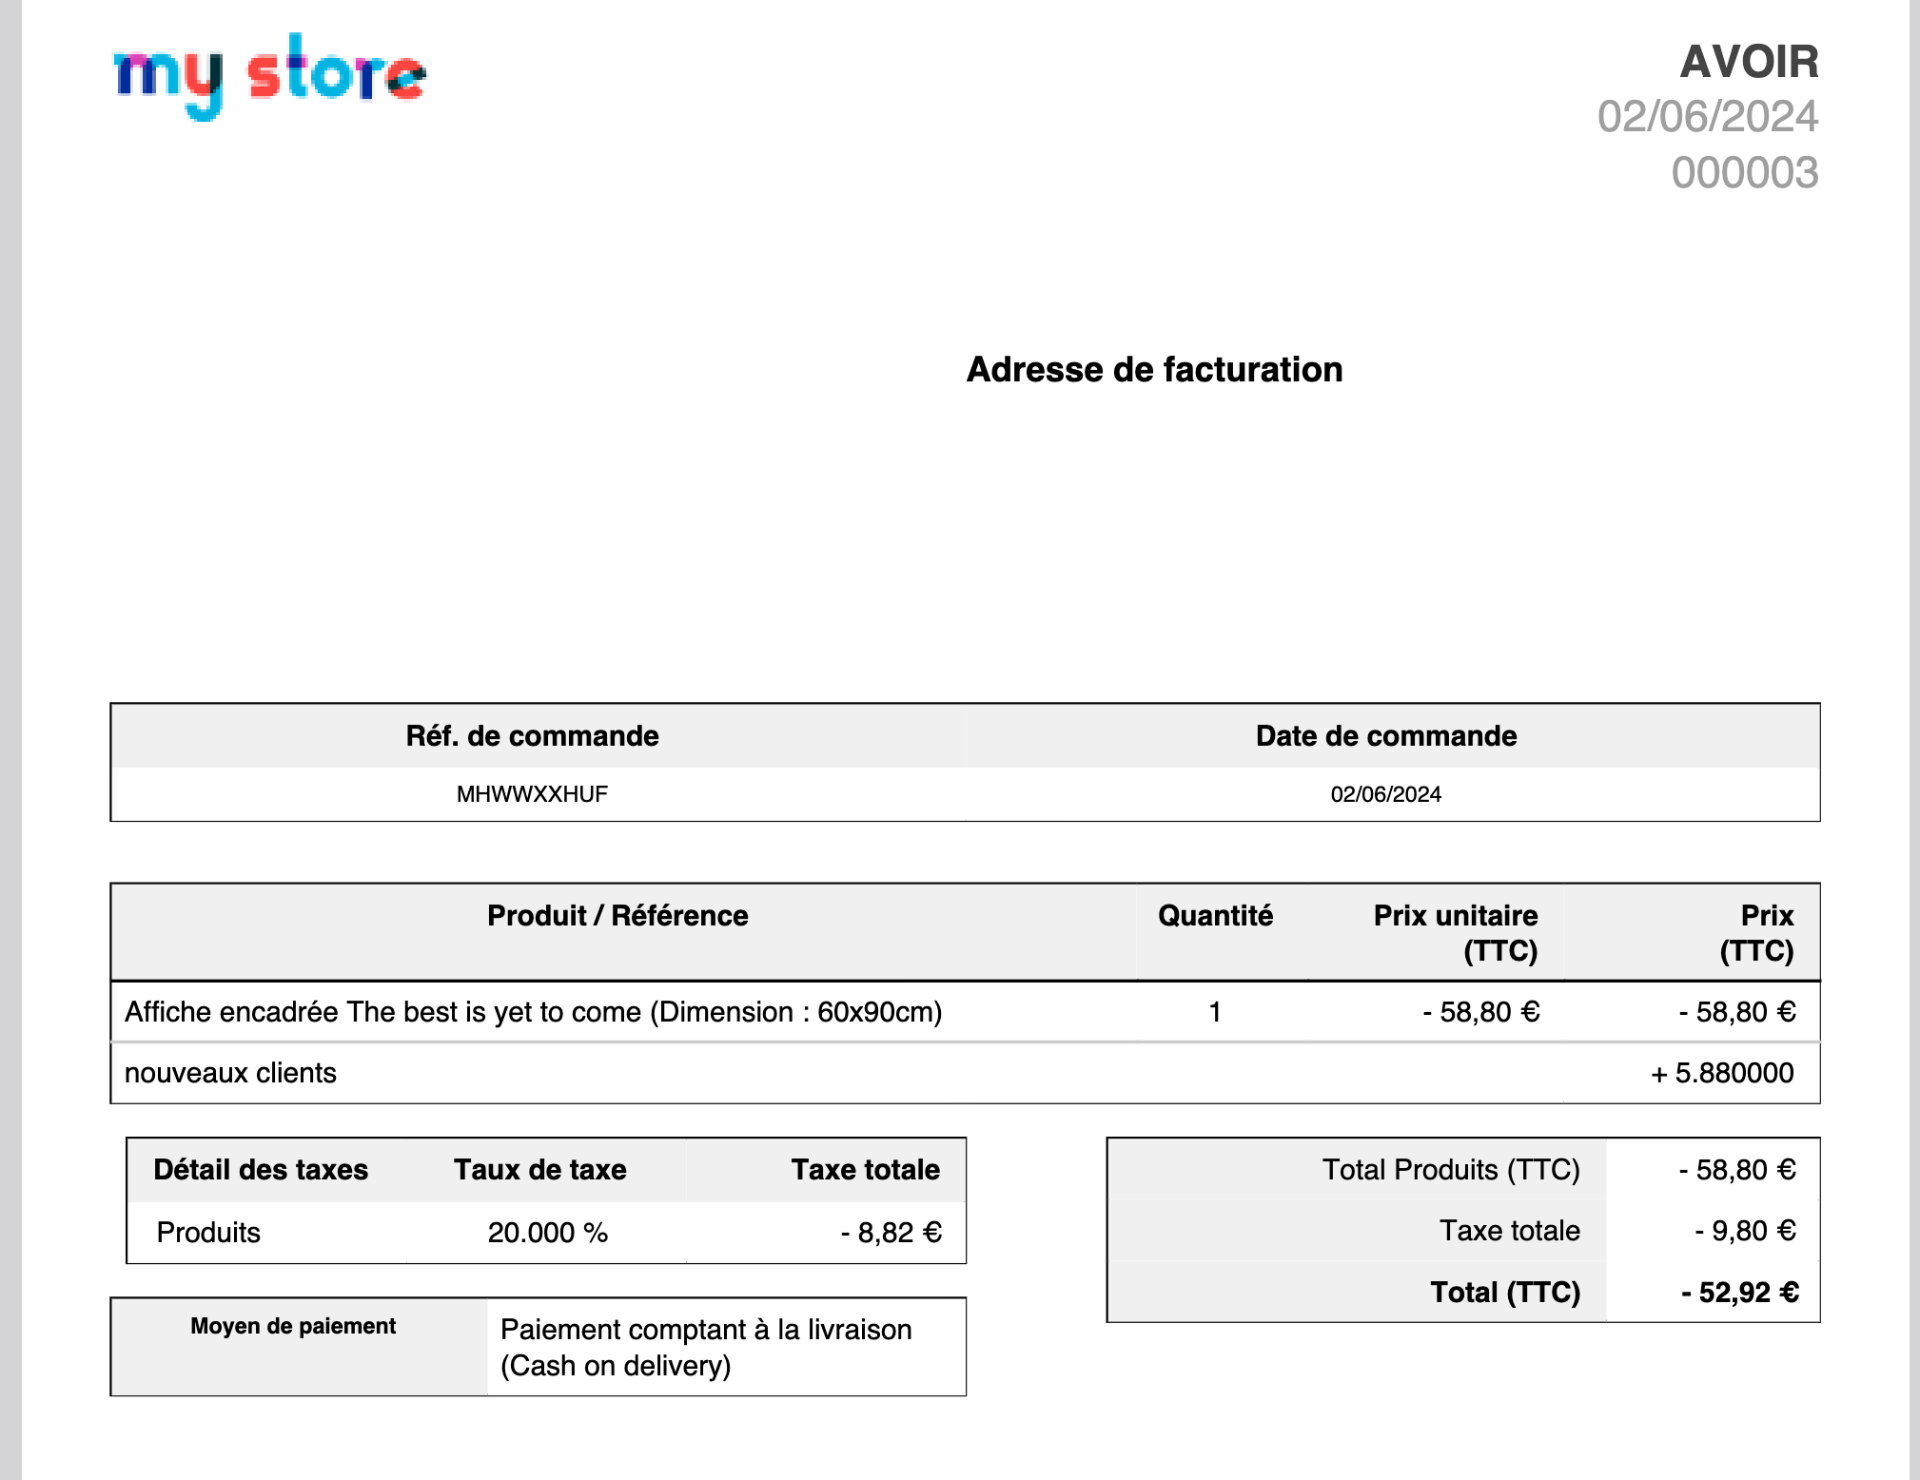Screen dimensions: 1920x1480
Task: Click the AVOIR document title
Action: tap(1748, 62)
